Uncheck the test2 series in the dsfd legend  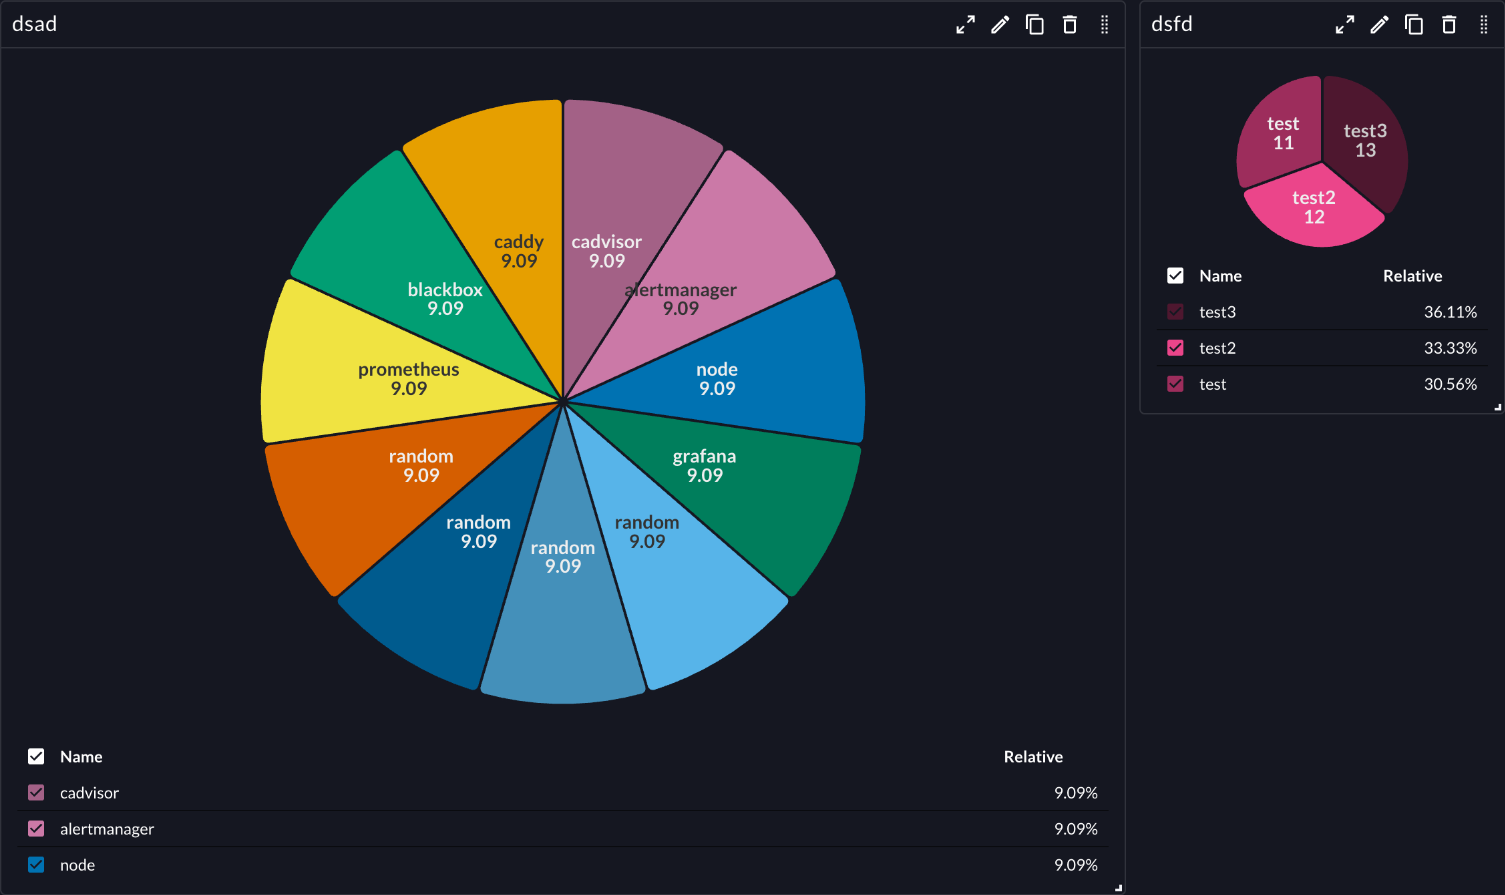coord(1175,347)
